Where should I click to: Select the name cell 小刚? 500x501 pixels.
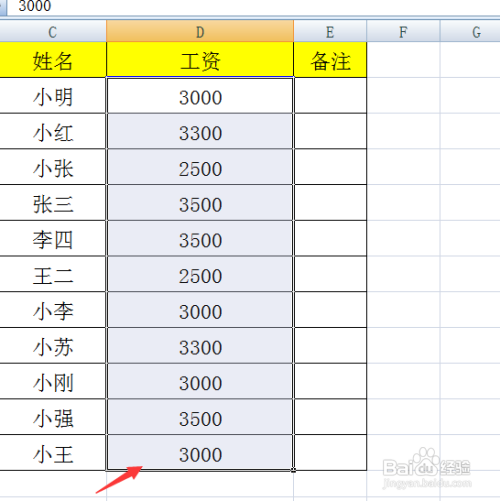point(53,381)
